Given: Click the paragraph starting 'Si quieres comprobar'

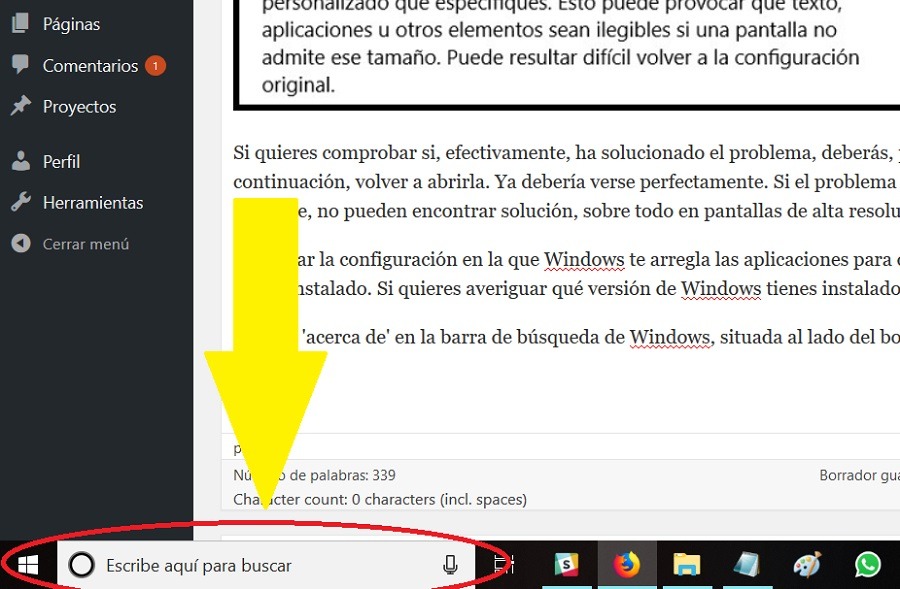Looking at the screenshot, I should [567, 182].
